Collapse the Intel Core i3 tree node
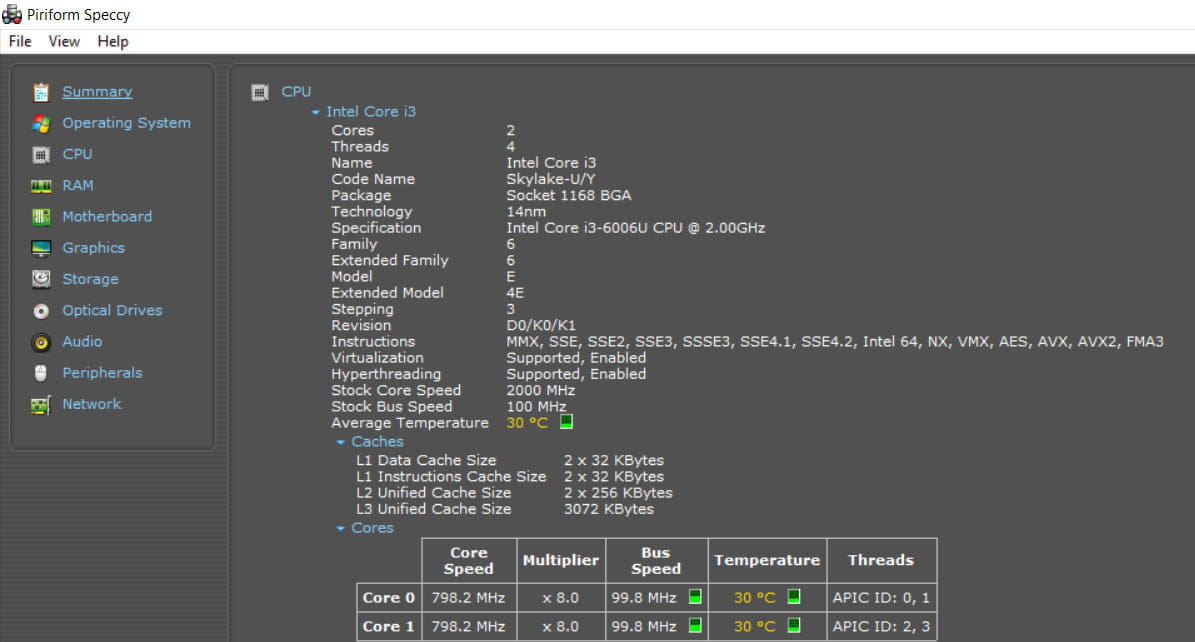 316,113
